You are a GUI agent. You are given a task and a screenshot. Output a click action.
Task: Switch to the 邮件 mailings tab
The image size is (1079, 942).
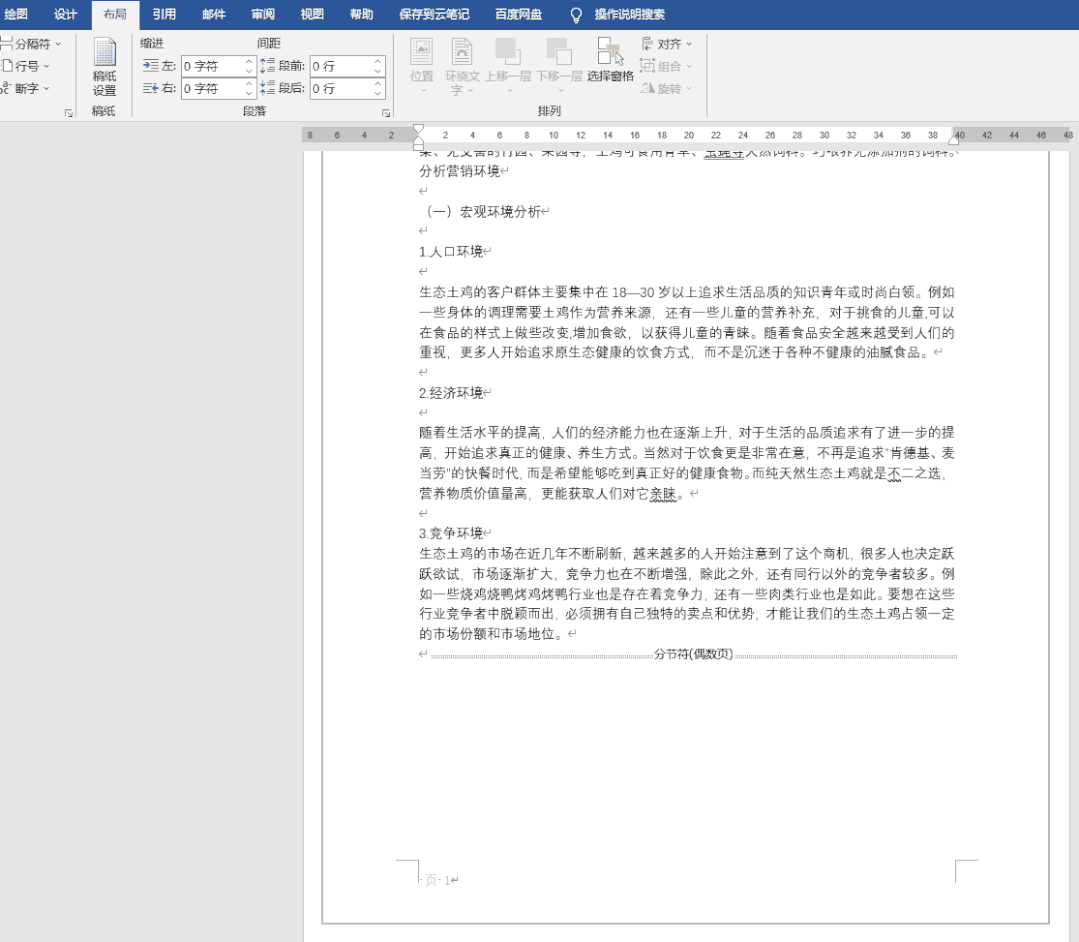click(213, 14)
